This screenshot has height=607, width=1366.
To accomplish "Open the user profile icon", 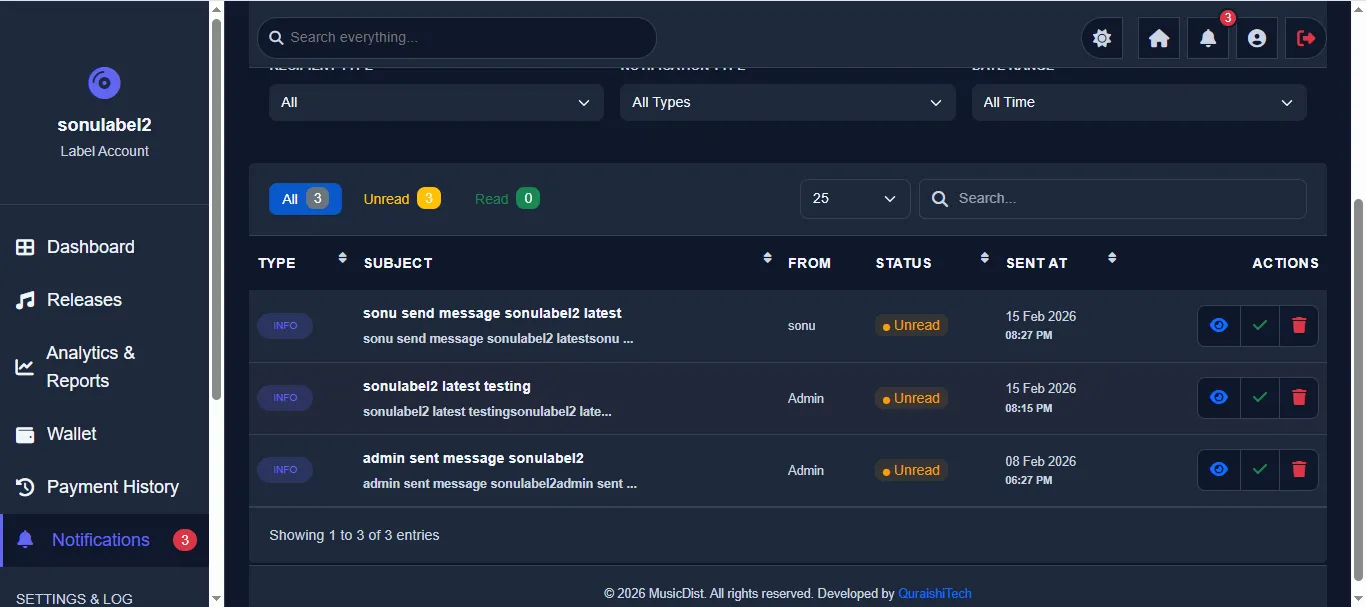I will [1257, 38].
